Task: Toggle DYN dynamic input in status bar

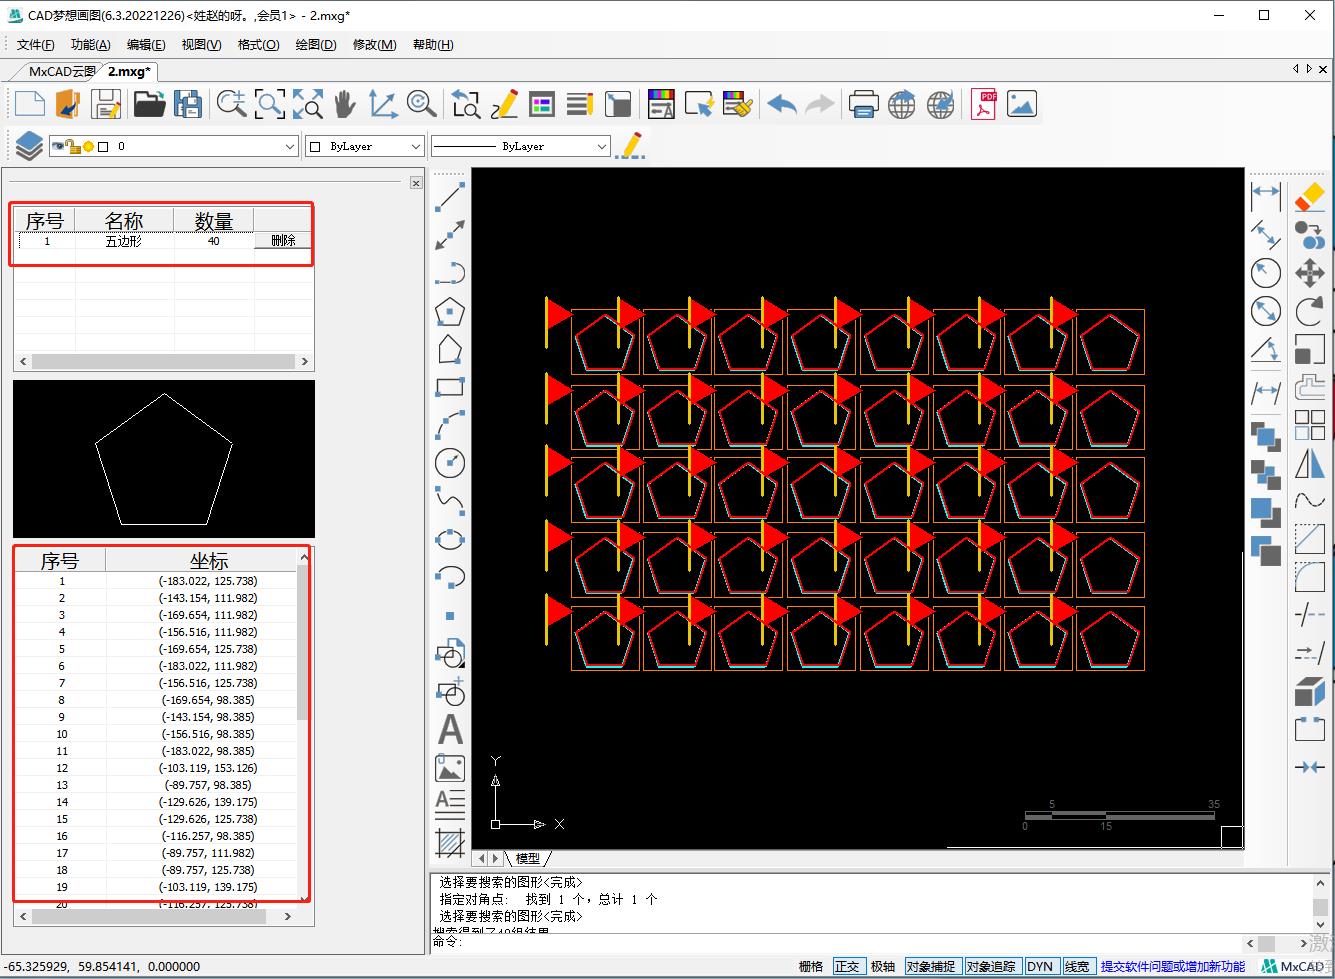Action: click(x=1040, y=966)
